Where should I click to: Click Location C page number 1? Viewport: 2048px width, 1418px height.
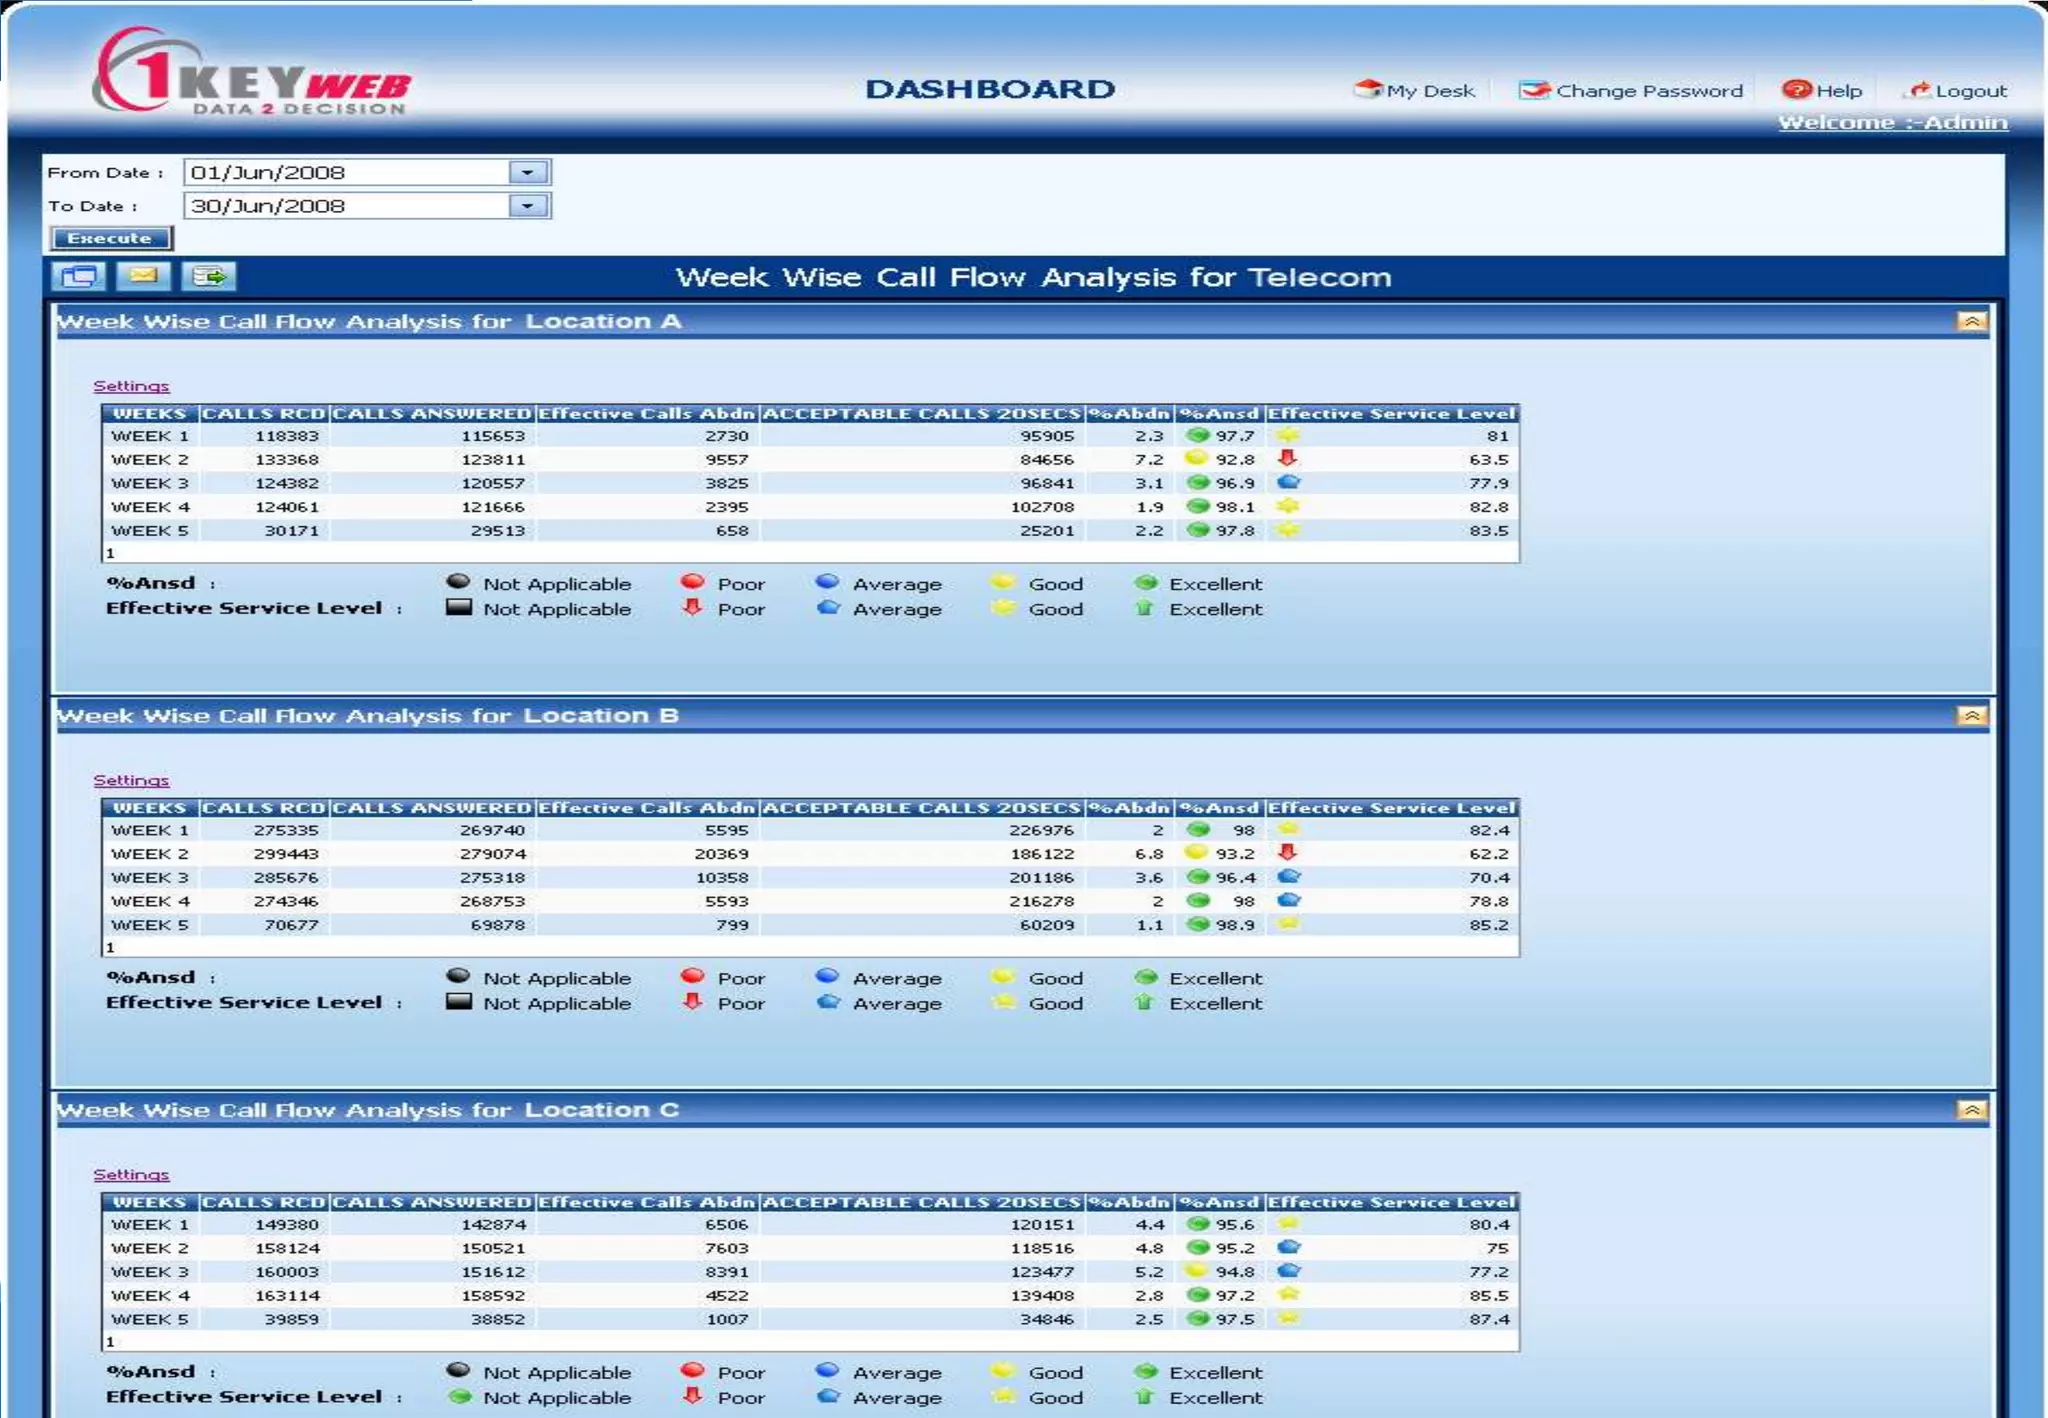110,1342
